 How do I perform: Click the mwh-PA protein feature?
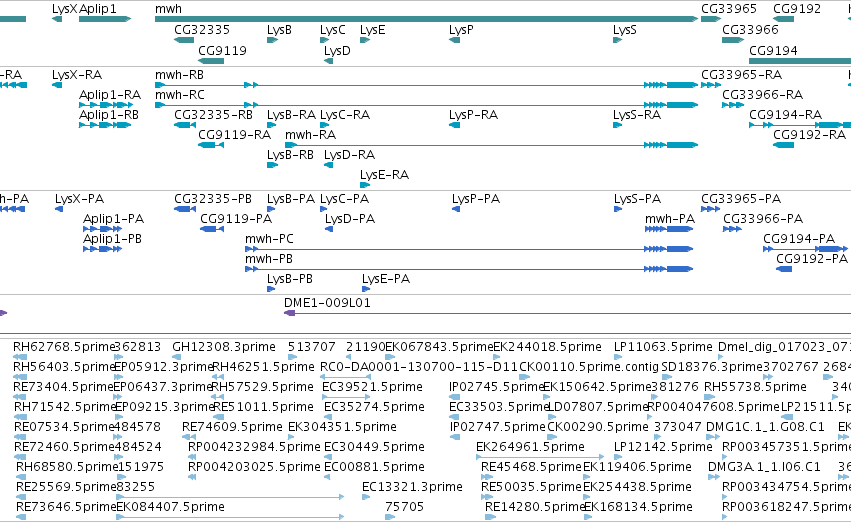[x=669, y=229]
